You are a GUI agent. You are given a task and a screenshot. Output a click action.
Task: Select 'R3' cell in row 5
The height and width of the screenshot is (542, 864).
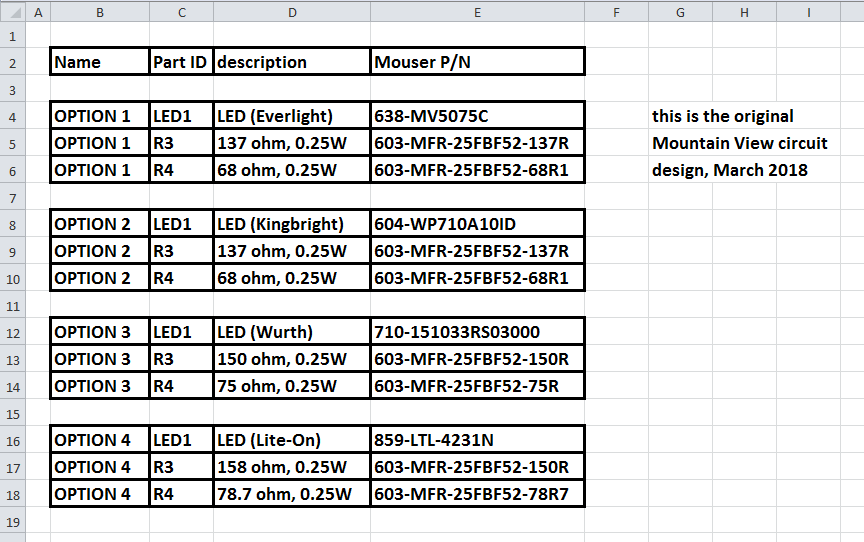click(182, 143)
